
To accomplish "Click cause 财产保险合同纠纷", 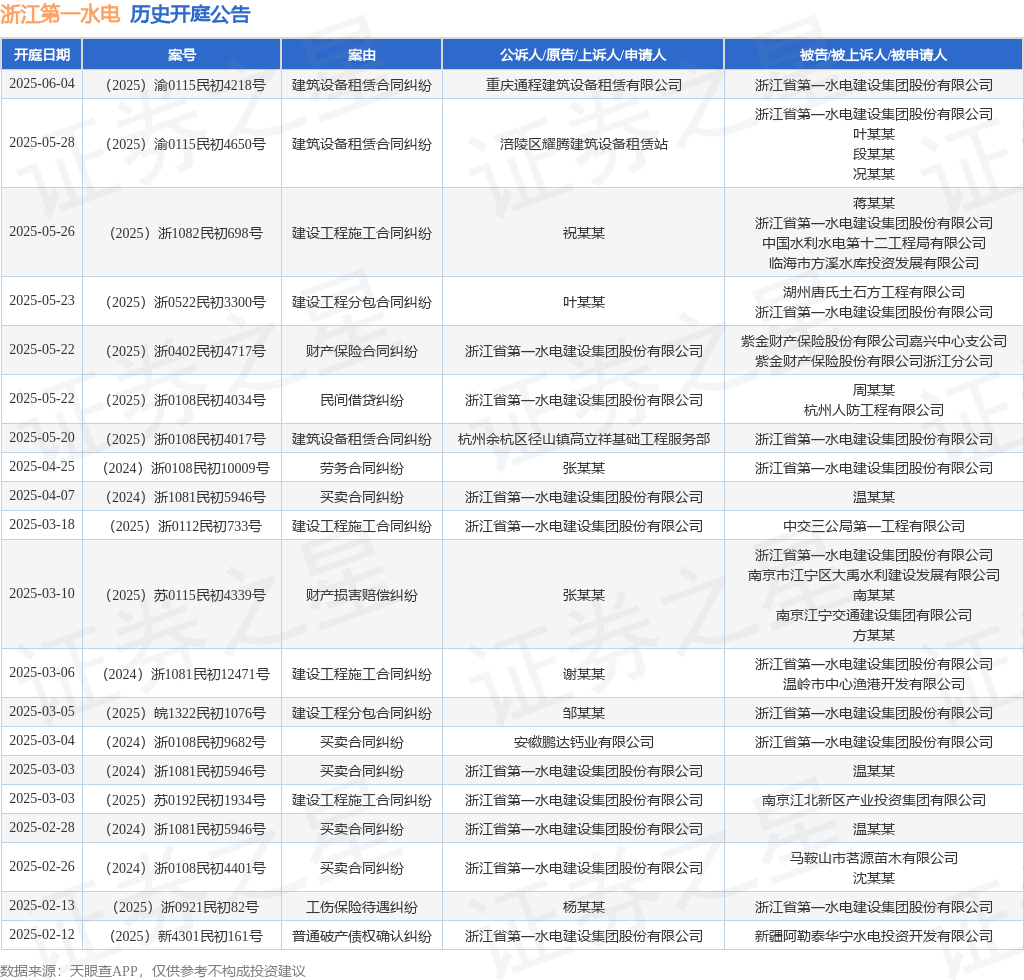I will click(x=362, y=351).
